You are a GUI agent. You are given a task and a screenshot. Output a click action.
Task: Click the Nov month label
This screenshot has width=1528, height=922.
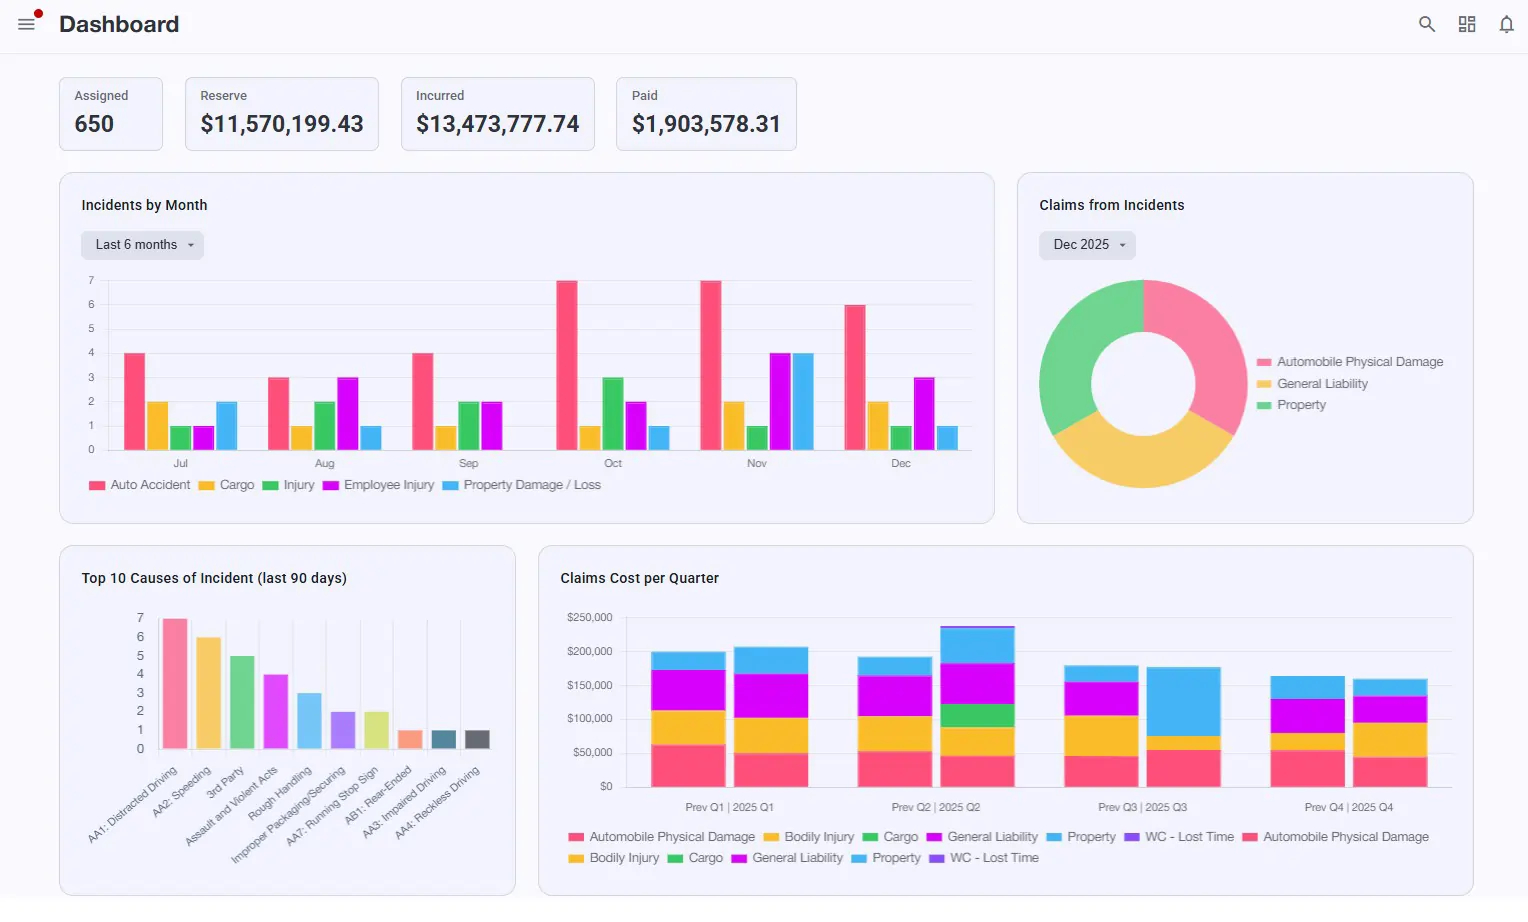[757, 463]
